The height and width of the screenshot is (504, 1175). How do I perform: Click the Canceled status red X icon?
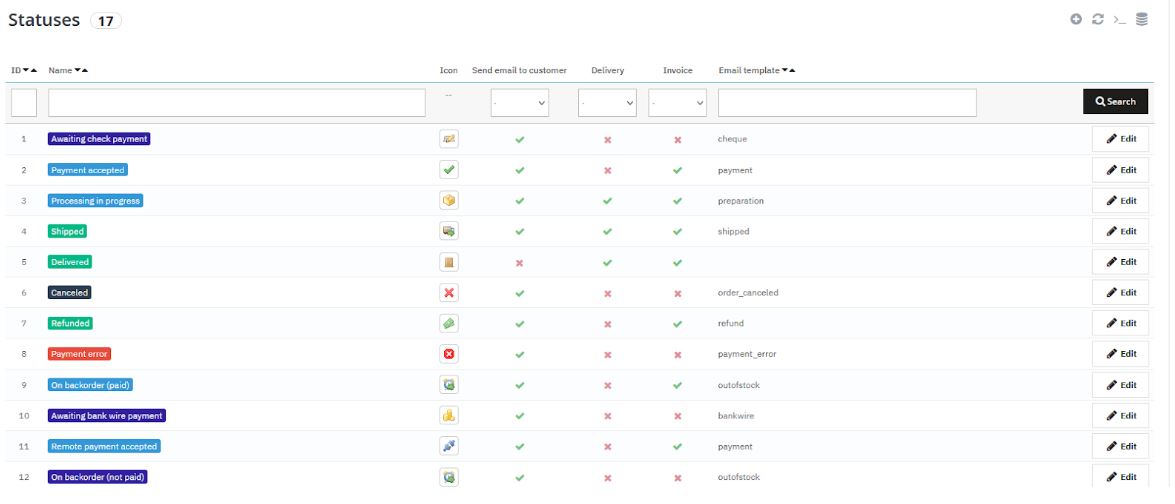(449, 293)
